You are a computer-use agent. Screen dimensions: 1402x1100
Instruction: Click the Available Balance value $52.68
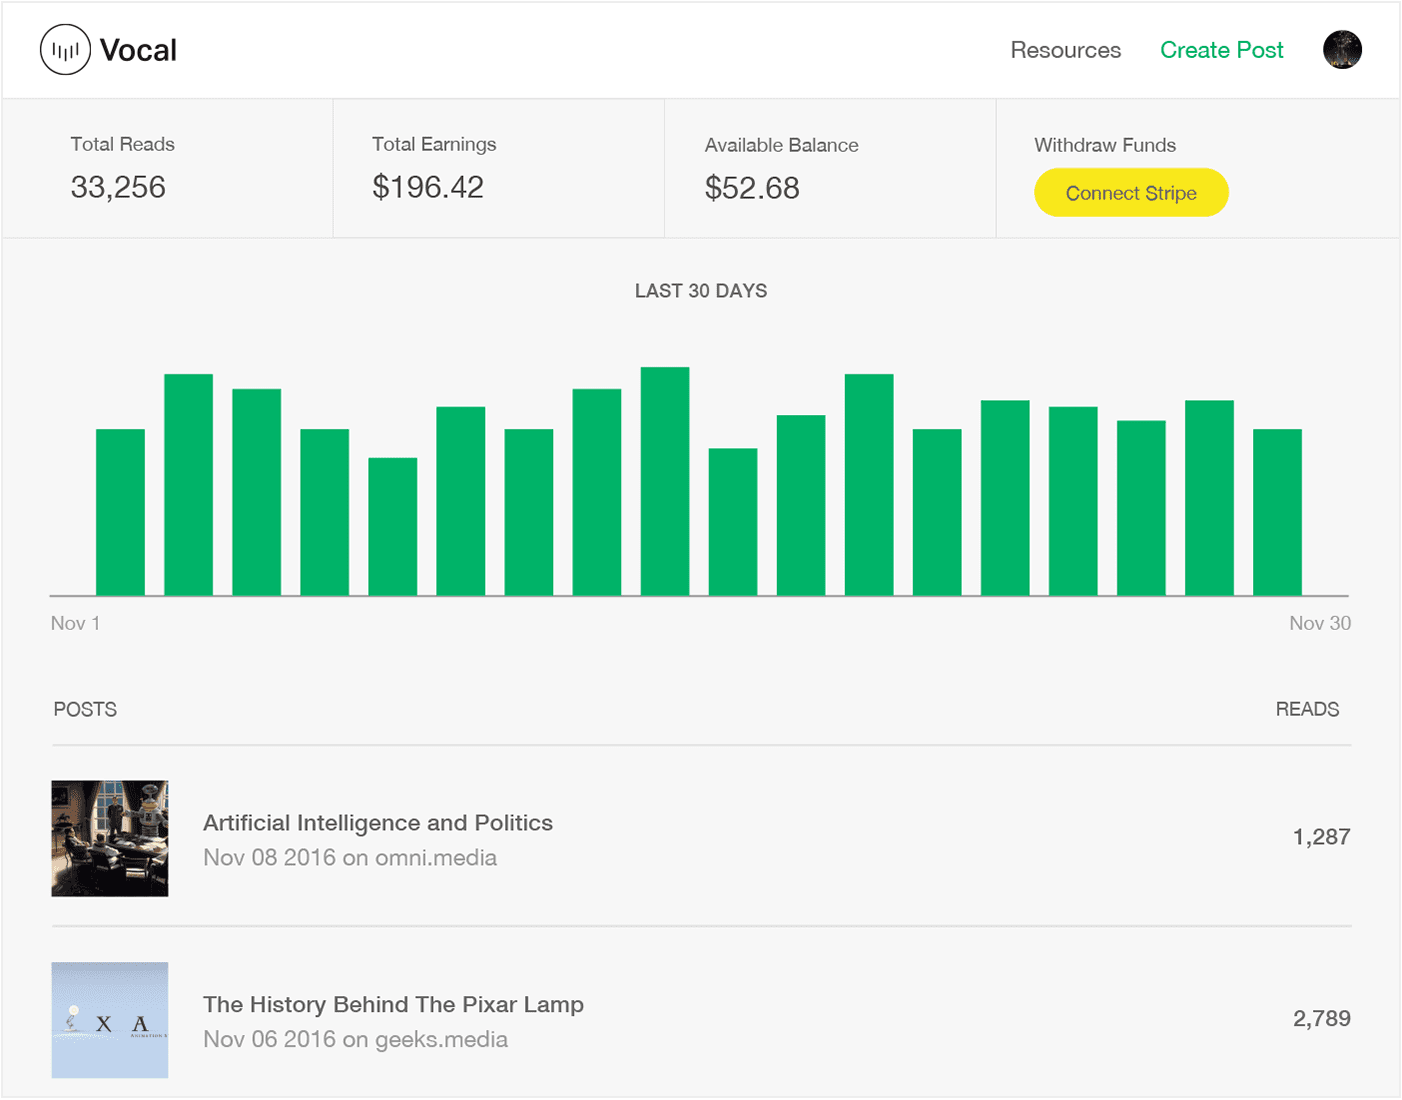[x=752, y=188]
